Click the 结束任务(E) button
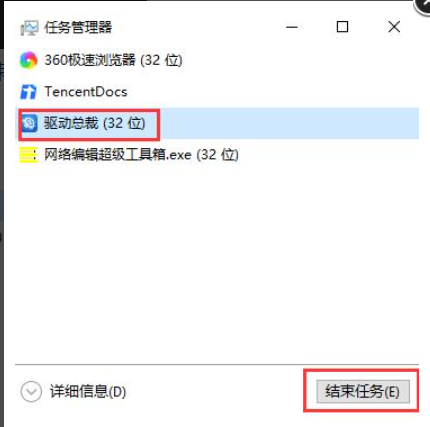This screenshot has width=430, height=427. coord(363,391)
